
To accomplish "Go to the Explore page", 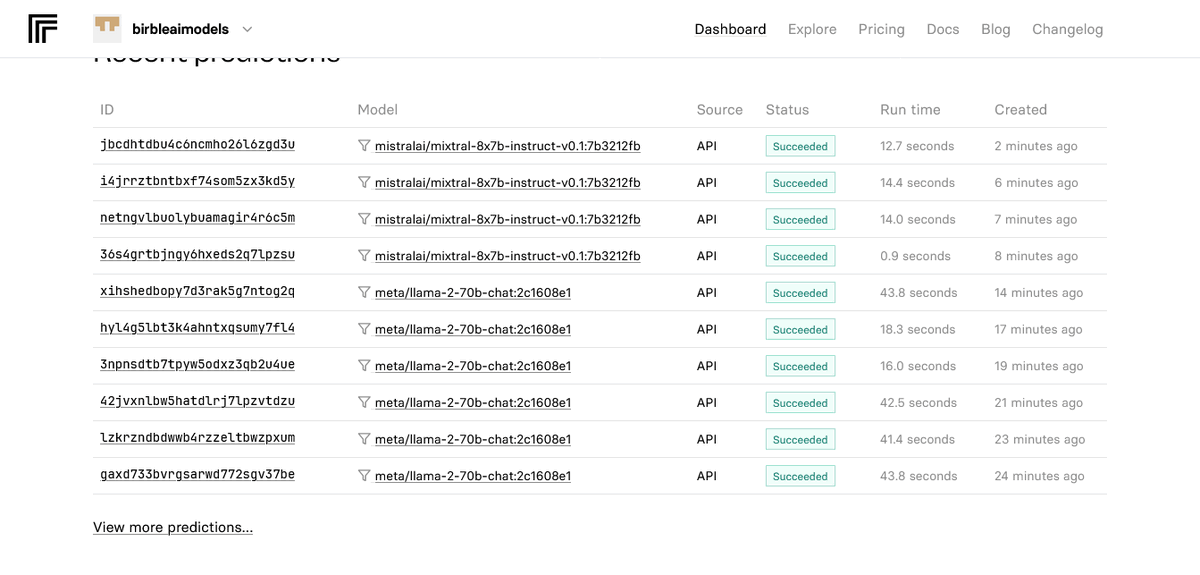I will (x=812, y=29).
